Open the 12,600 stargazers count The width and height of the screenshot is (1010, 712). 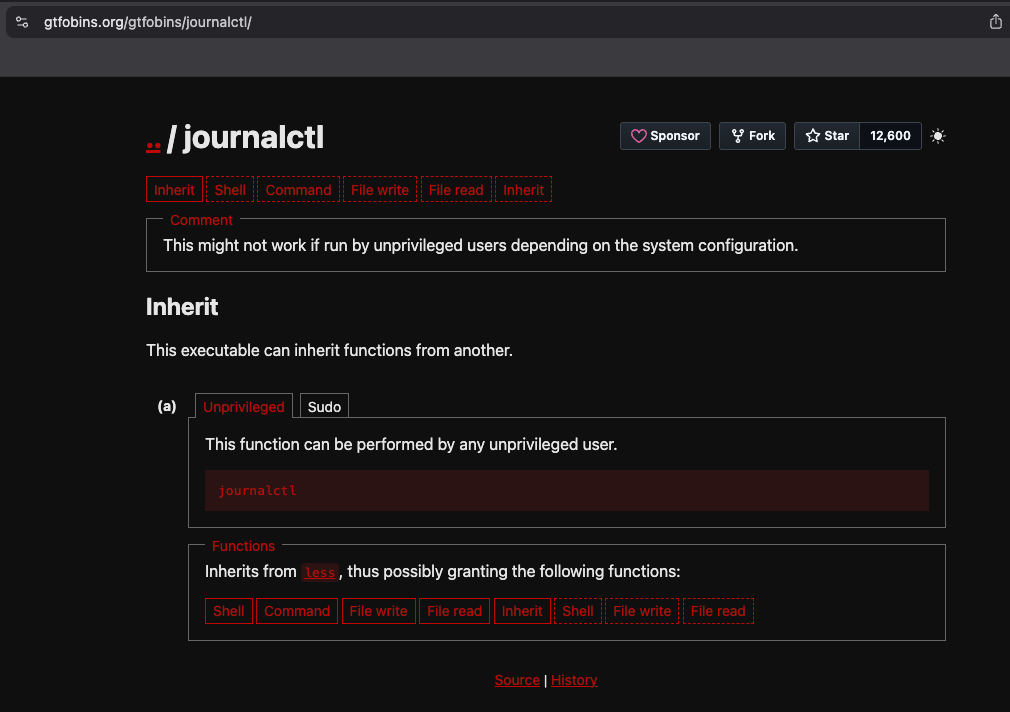tap(890, 136)
